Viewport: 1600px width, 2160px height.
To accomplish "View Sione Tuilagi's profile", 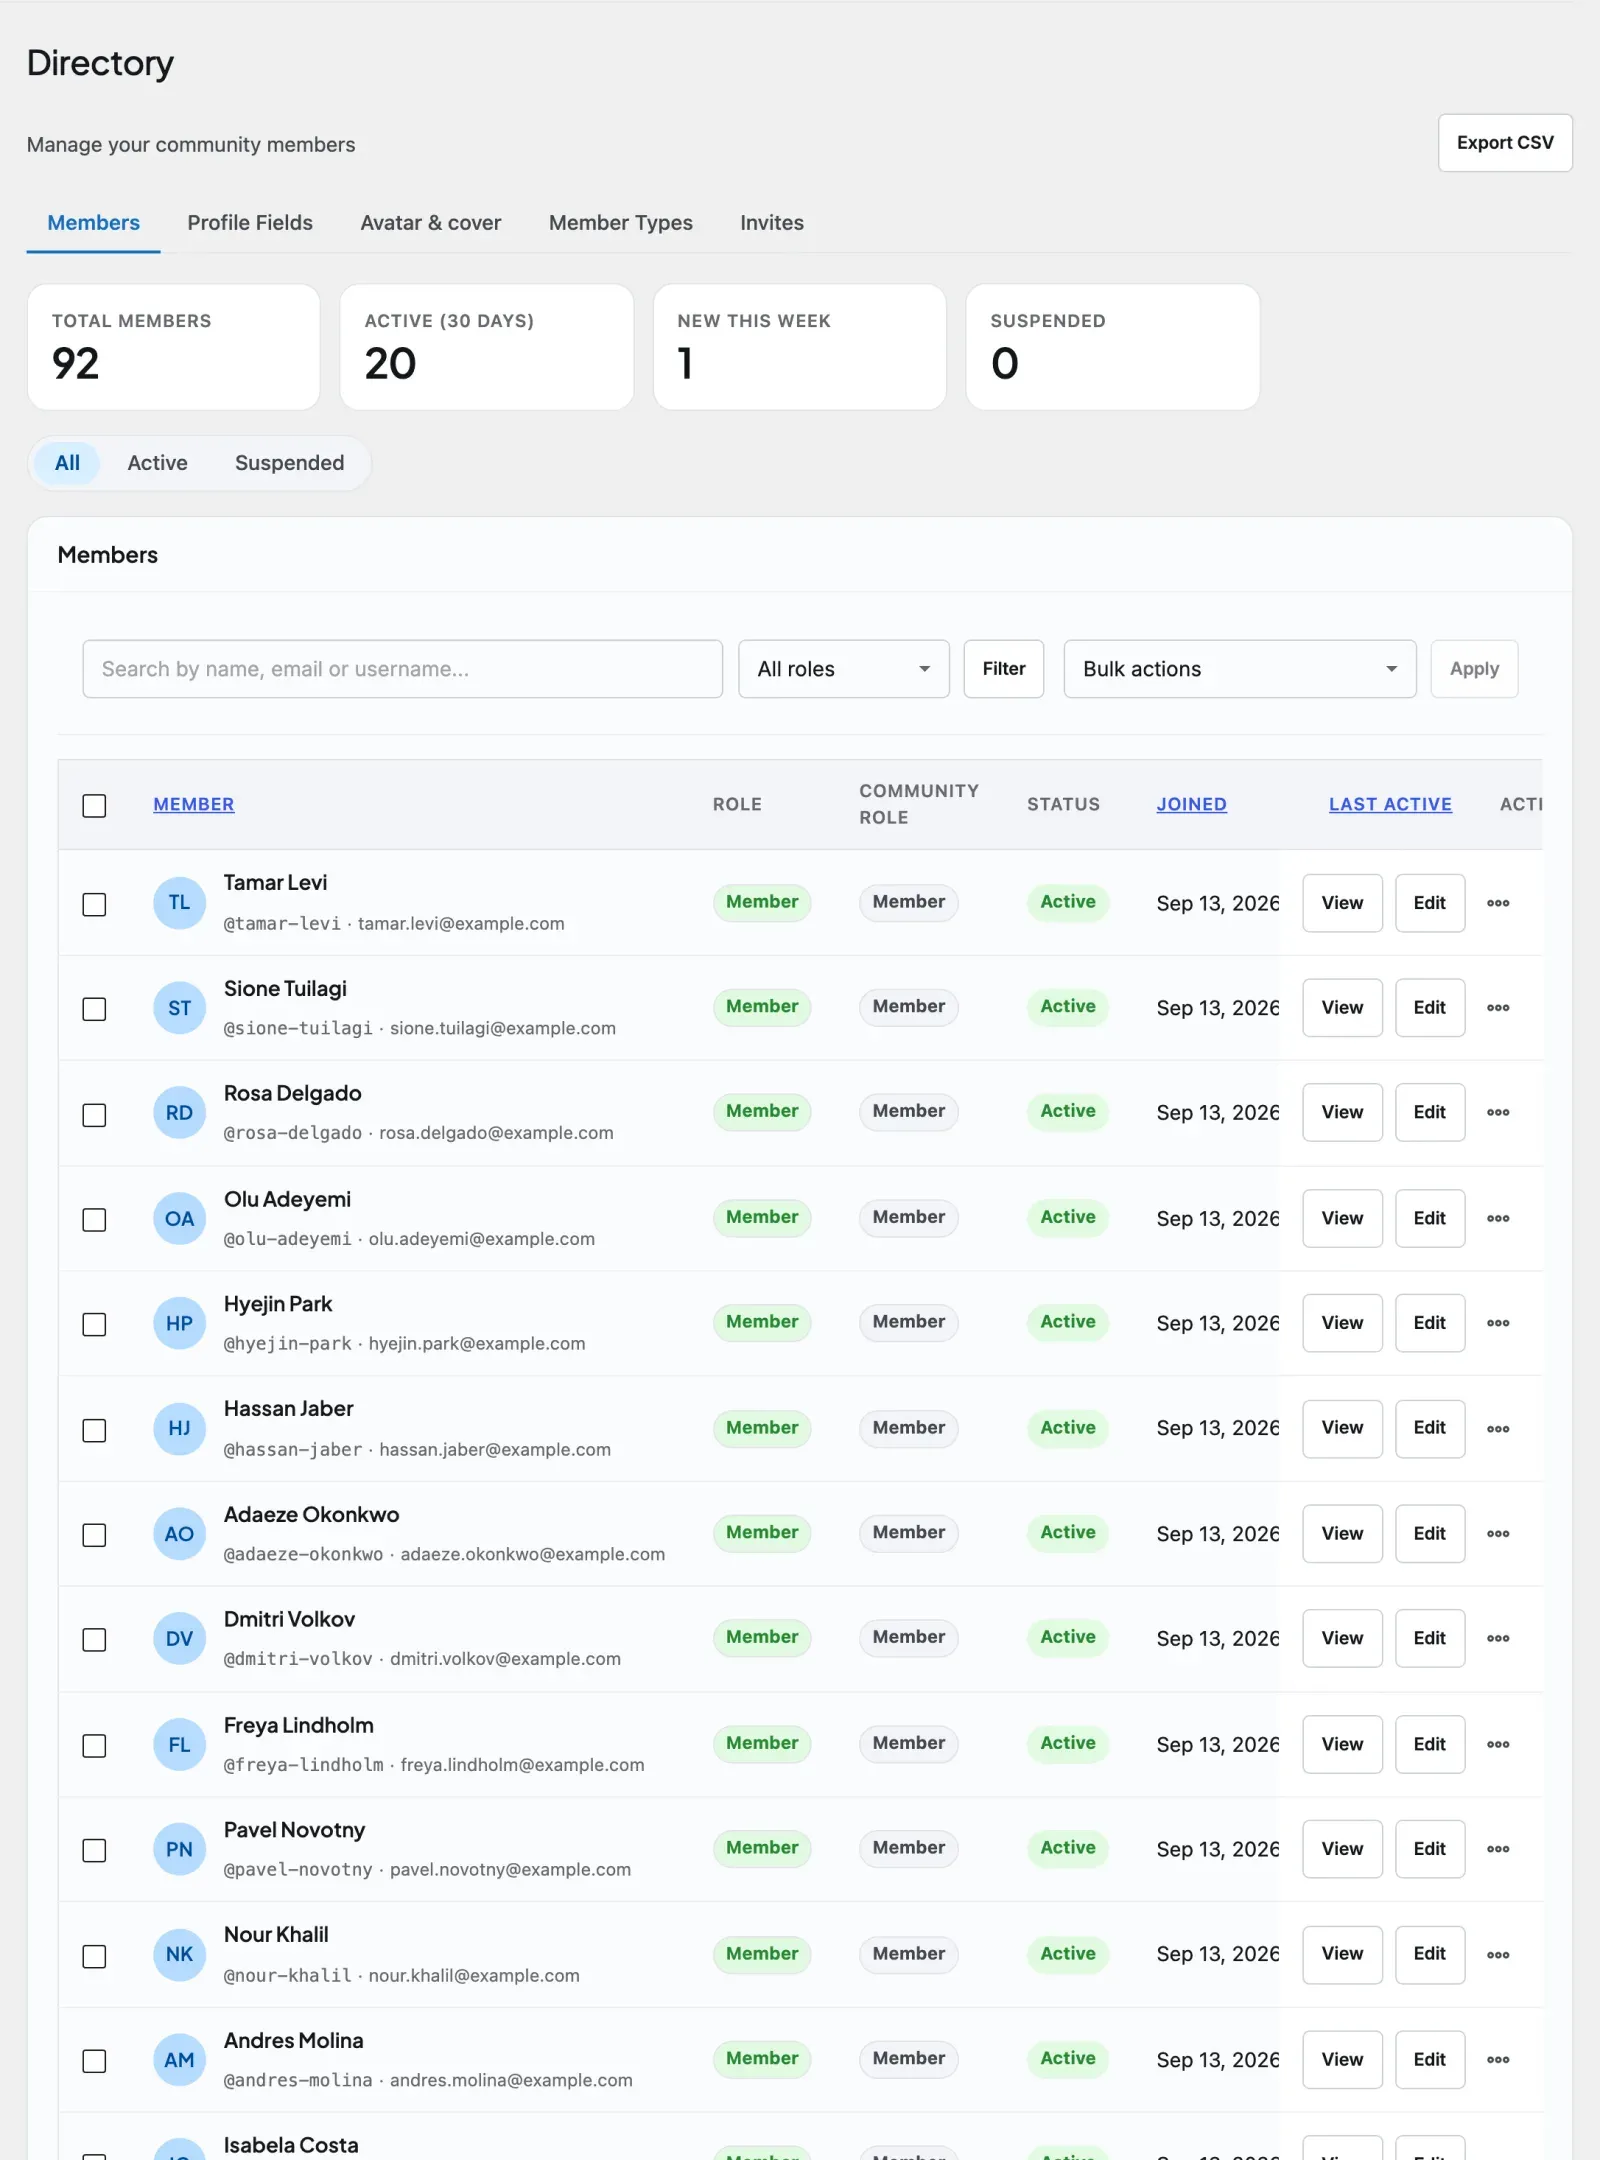I will coord(1342,1008).
